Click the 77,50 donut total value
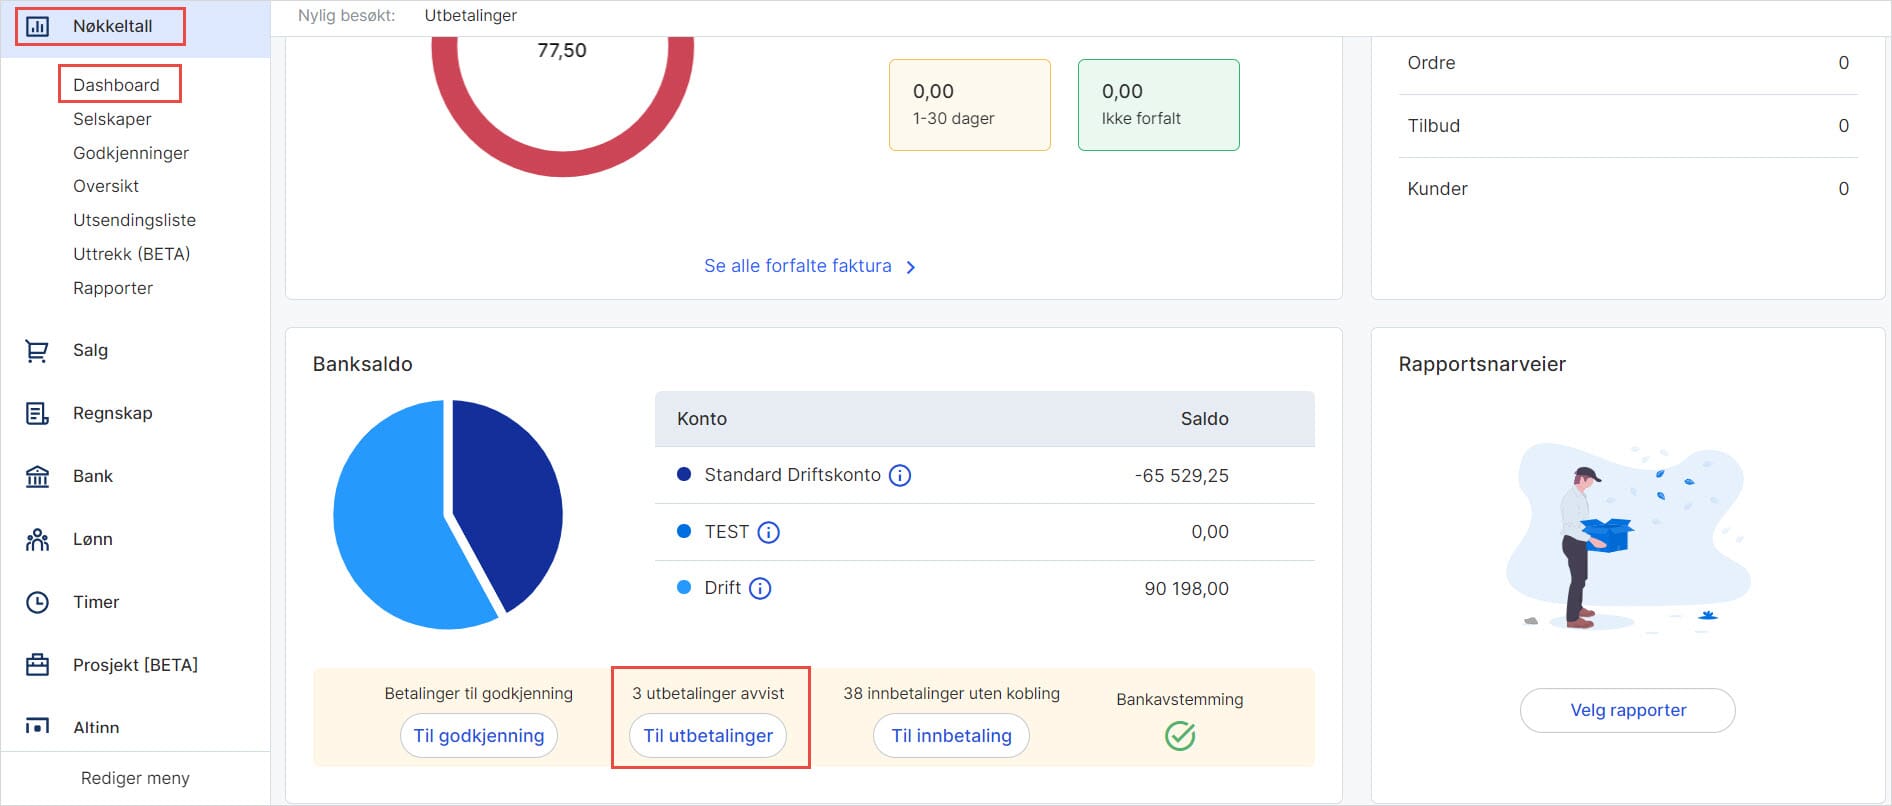 (562, 50)
